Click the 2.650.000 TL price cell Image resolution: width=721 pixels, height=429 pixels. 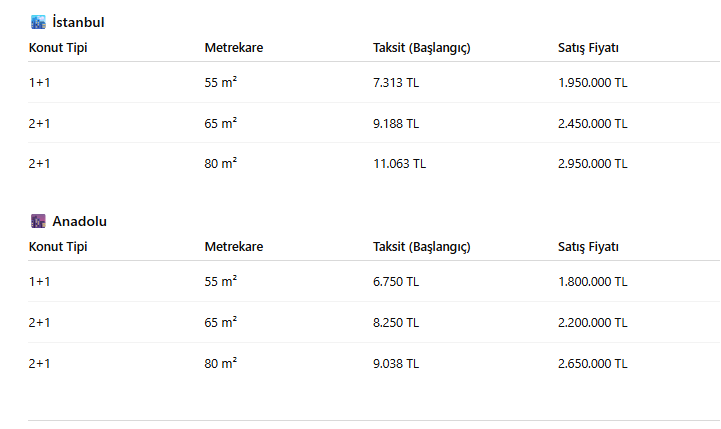pos(593,363)
